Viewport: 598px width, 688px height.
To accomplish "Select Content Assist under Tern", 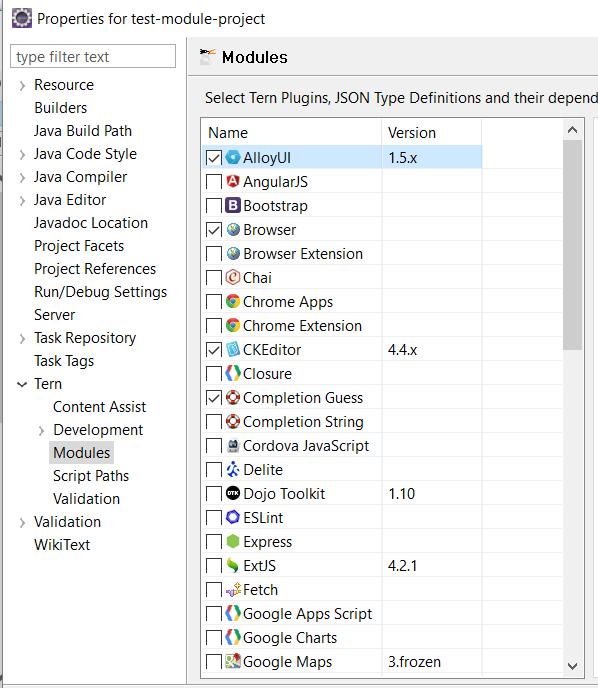I will pyautogui.click(x=99, y=407).
